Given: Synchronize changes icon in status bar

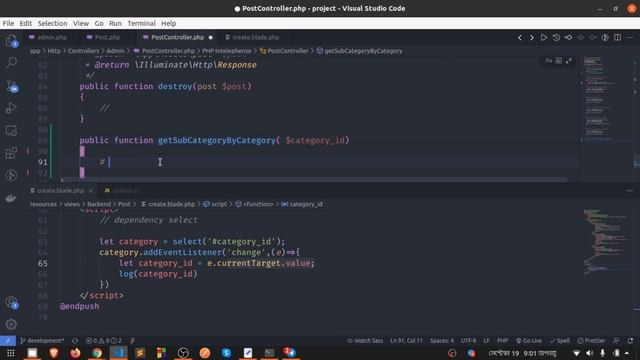Looking at the screenshot, I should pos(75,340).
